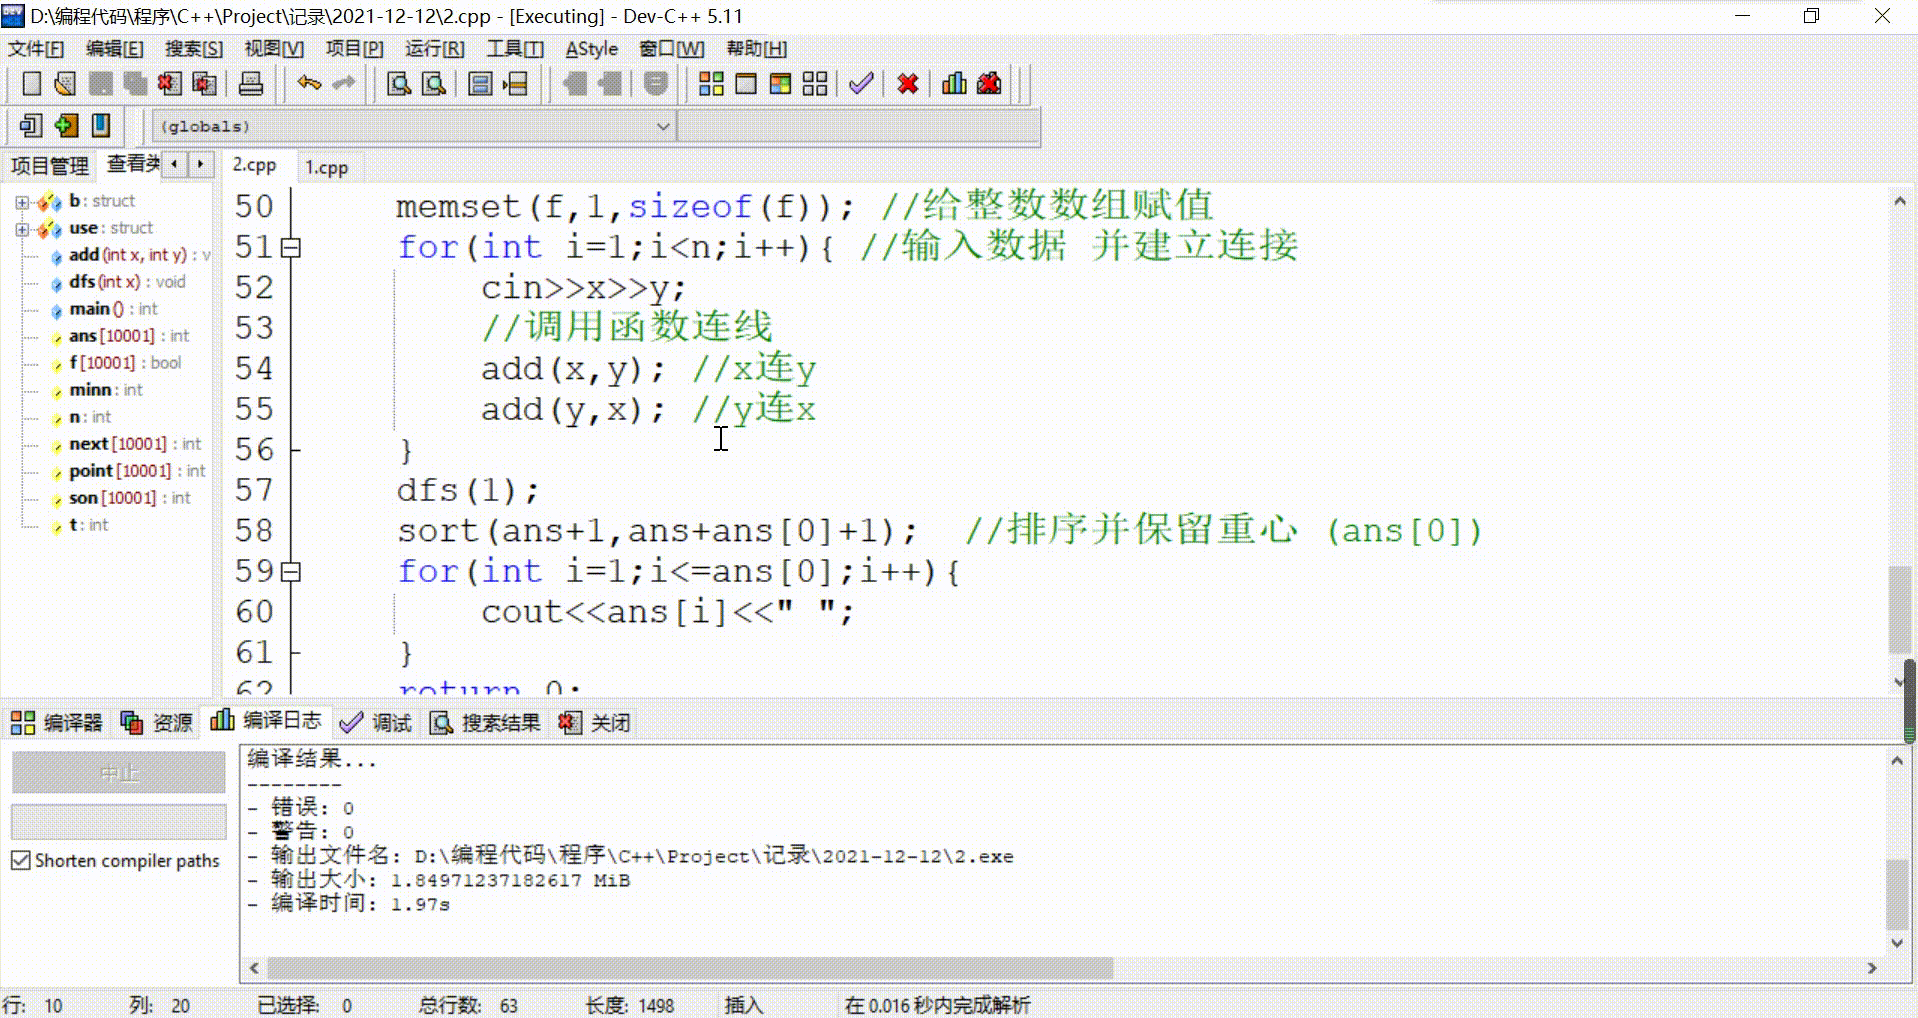Click the Undo arrow icon

tap(309, 84)
